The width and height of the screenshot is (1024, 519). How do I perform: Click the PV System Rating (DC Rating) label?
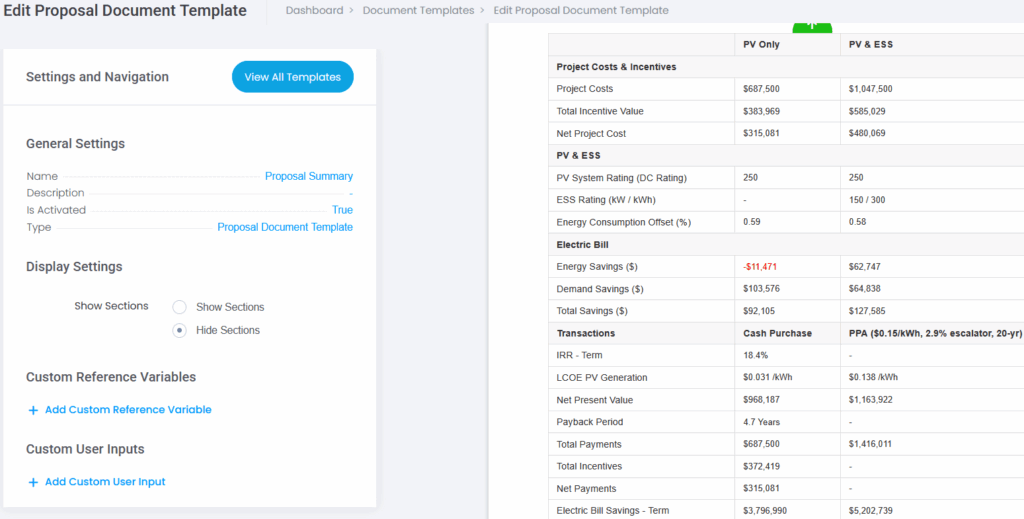(x=622, y=178)
